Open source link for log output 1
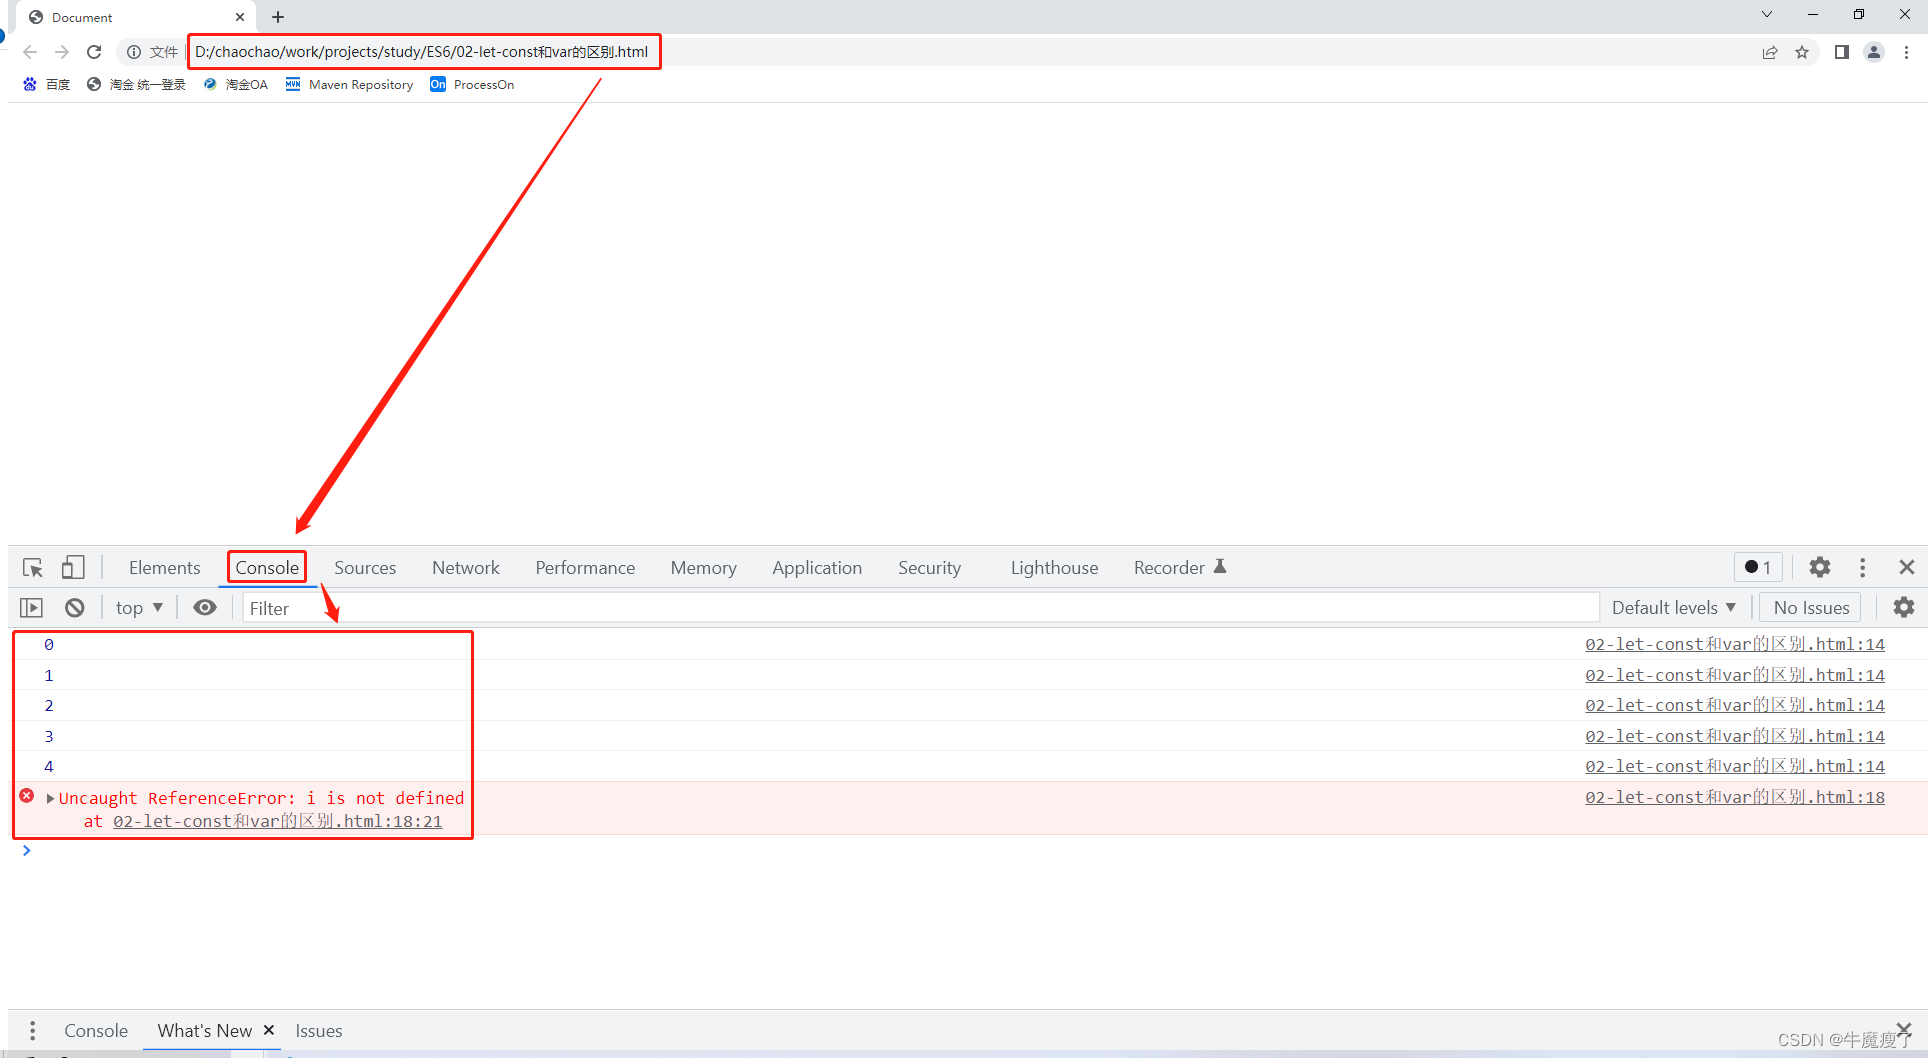Image resolution: width=1928 pixels, height=1058 pixels. 1734,676
